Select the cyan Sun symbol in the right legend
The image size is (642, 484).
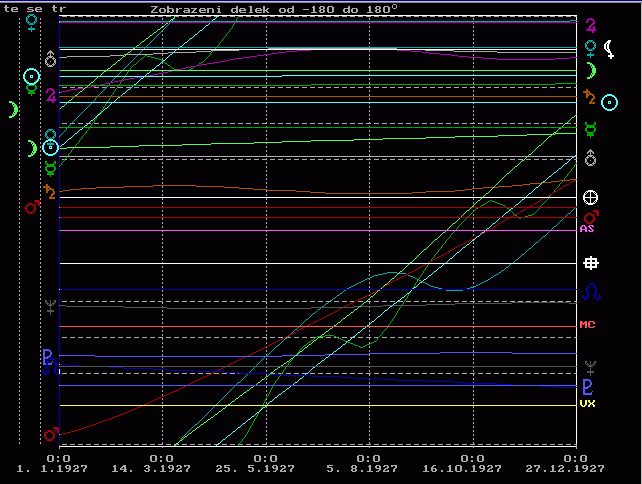tap(609, 102)
